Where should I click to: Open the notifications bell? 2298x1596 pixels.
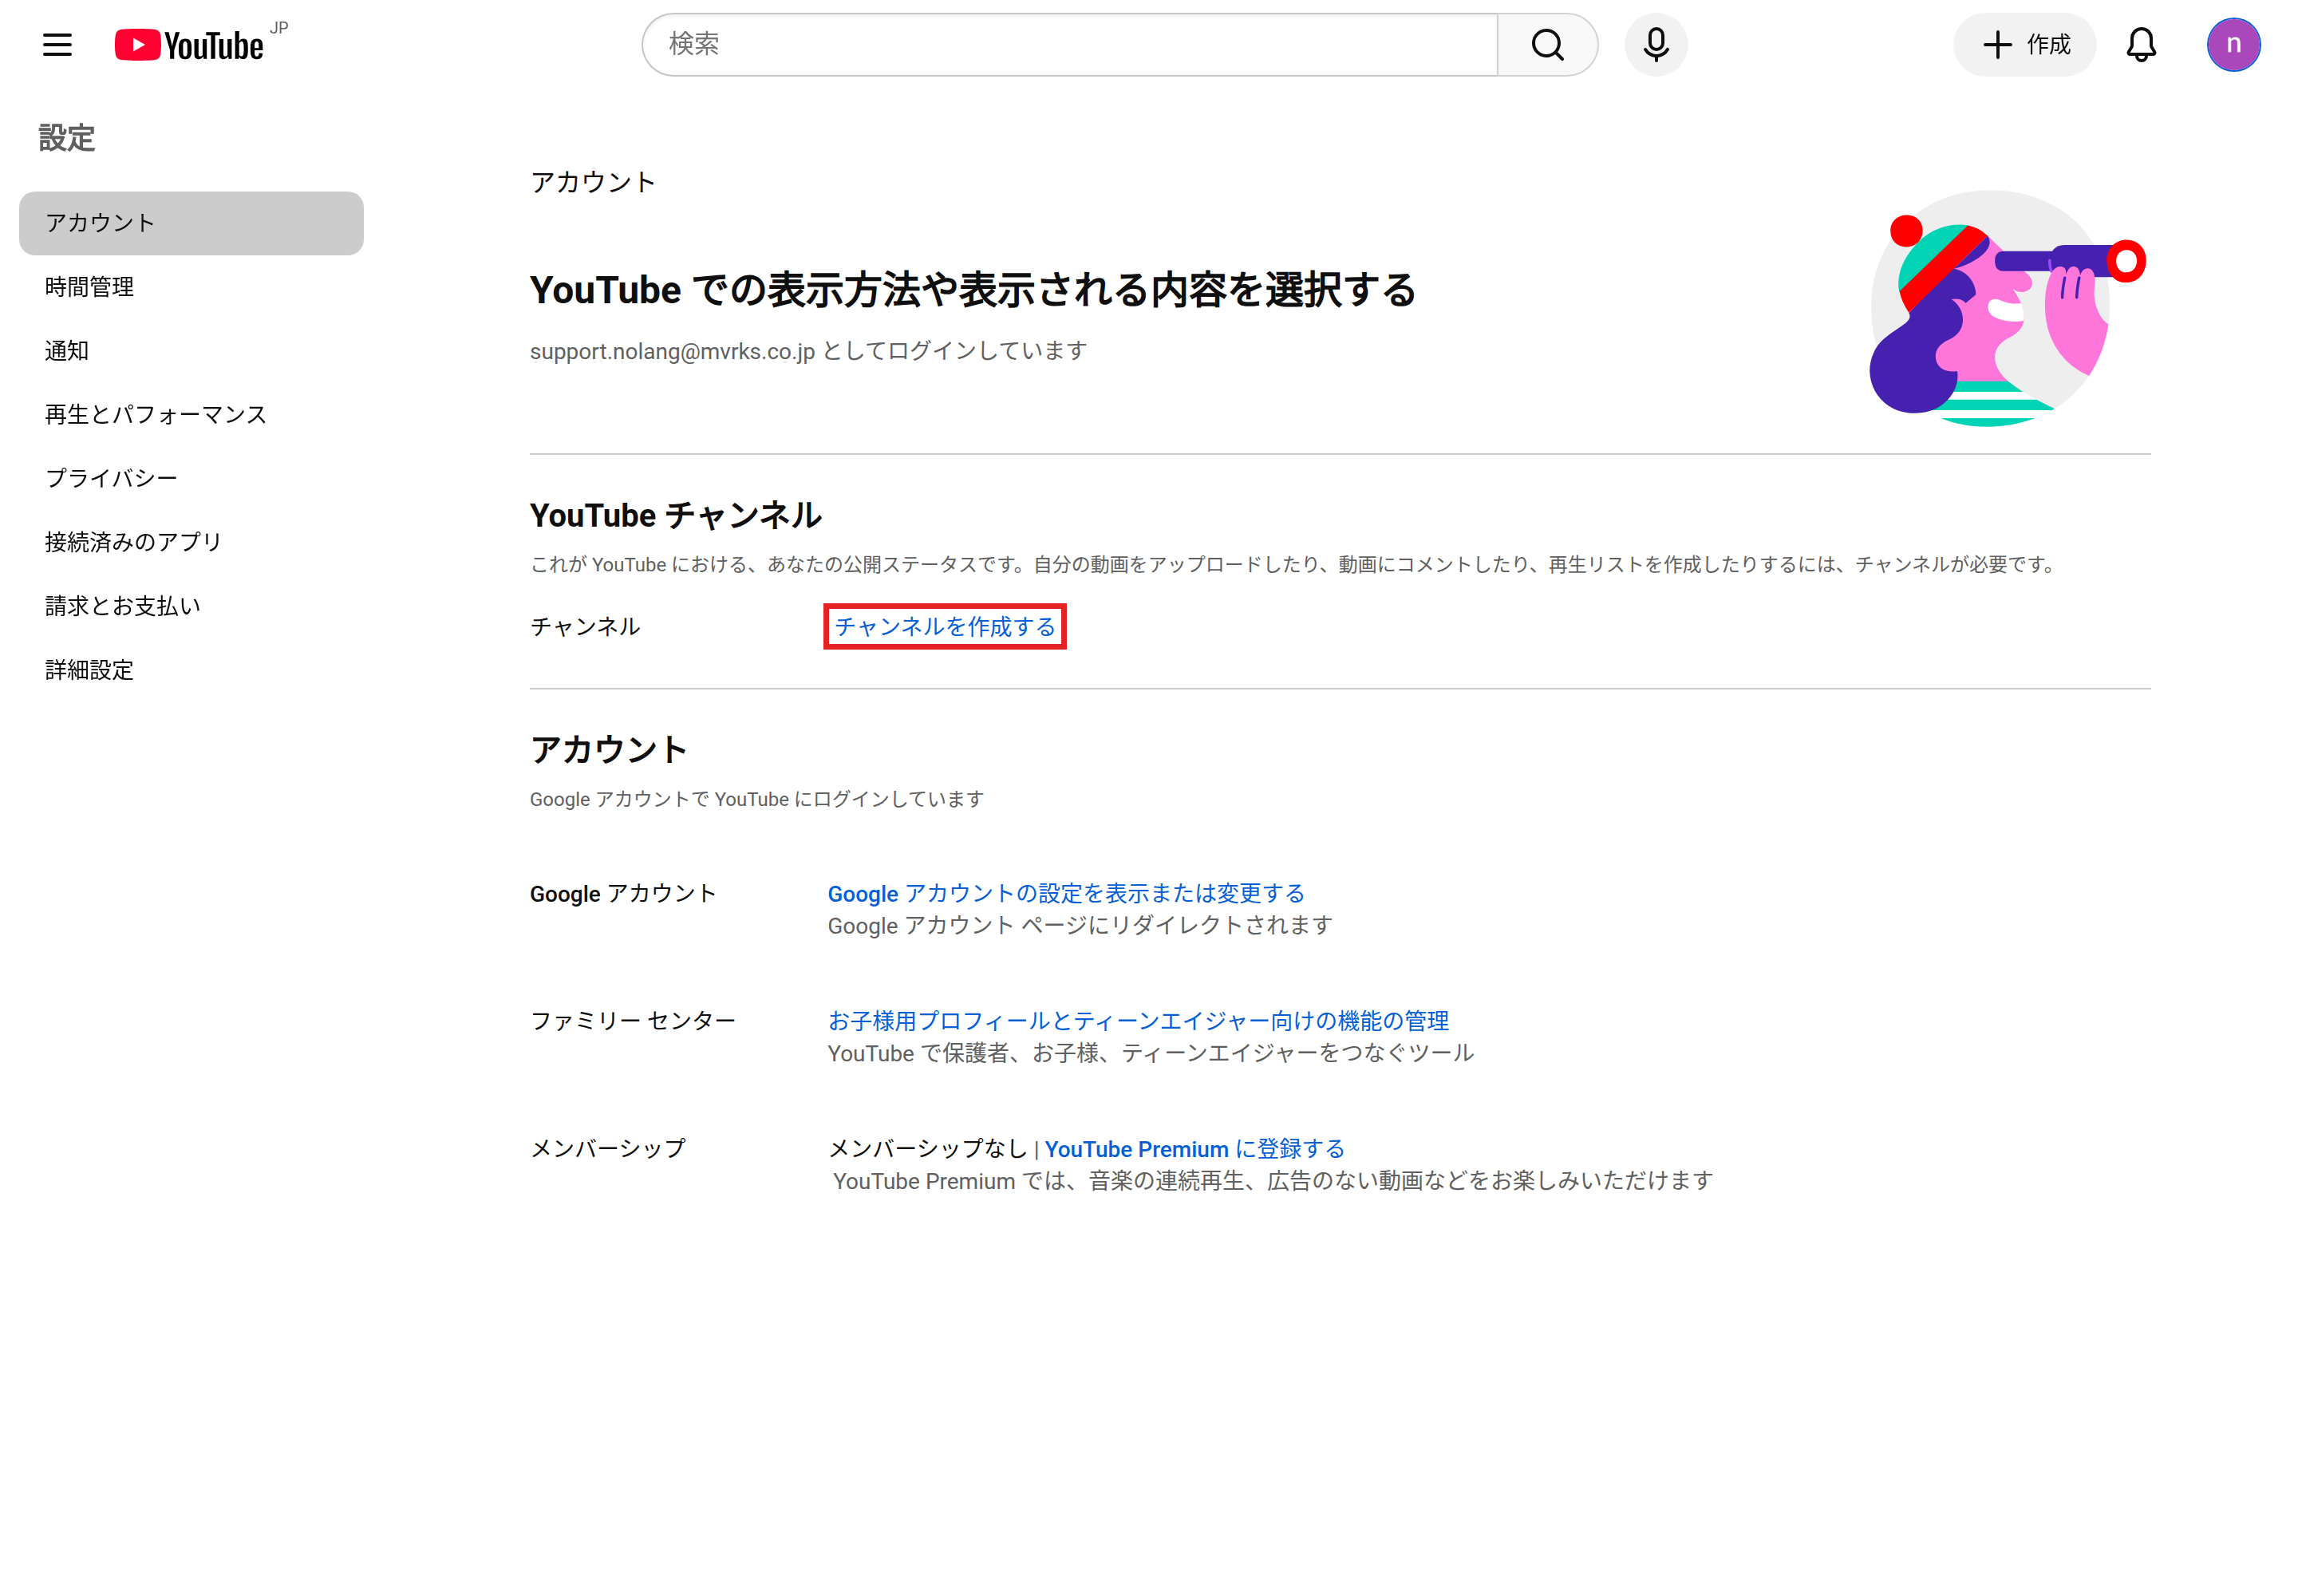[x=2140, y=44]
